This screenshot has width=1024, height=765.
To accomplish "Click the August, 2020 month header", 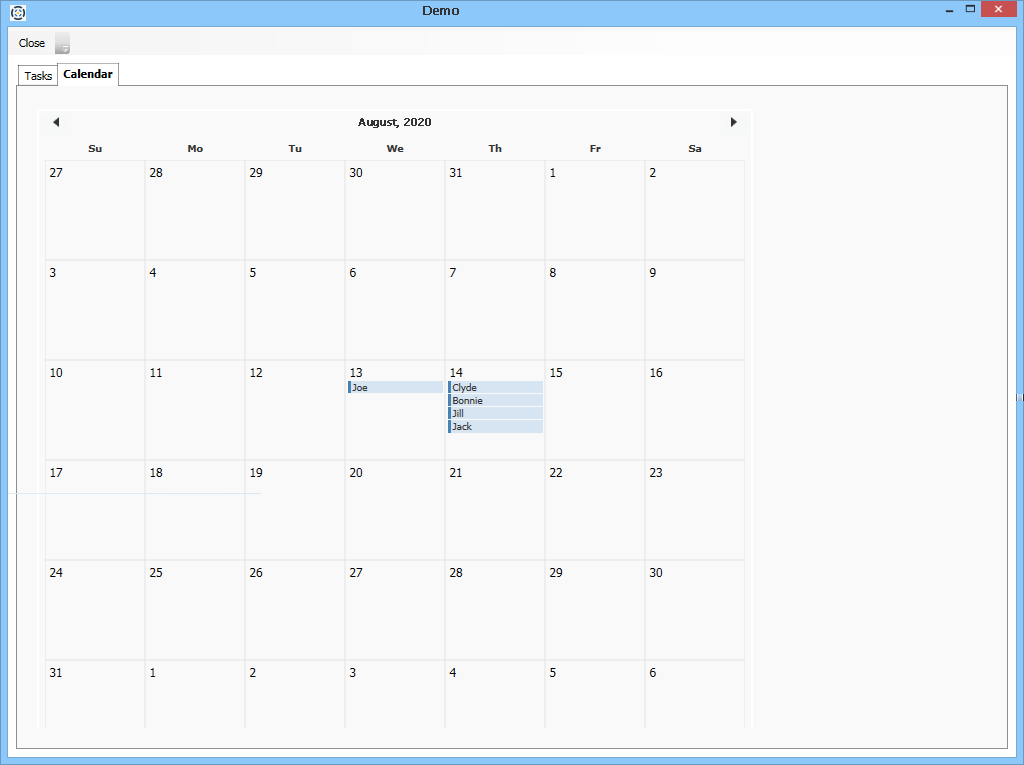I will [x=395, y=122].
